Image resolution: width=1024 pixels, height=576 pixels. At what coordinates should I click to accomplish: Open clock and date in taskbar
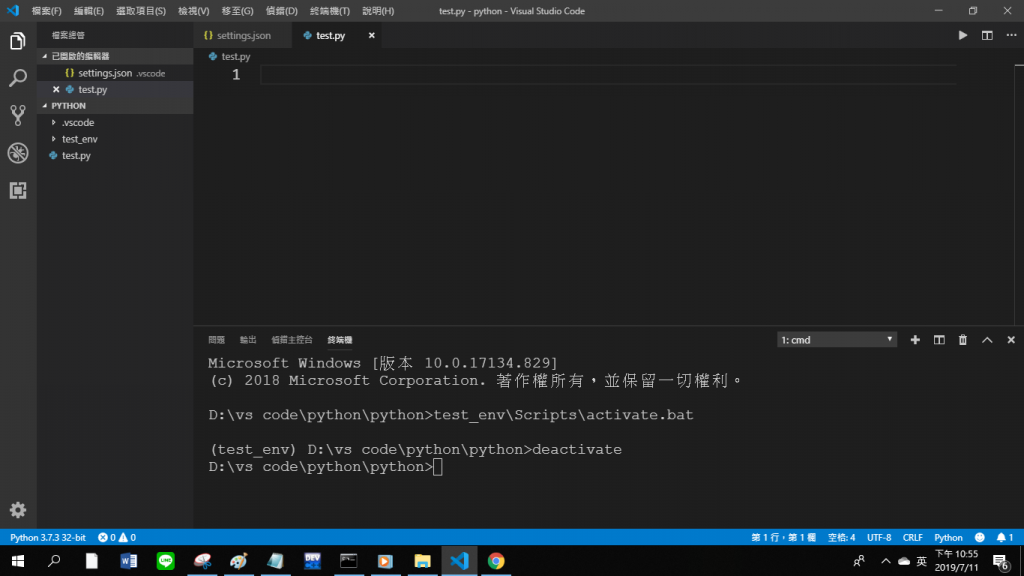tap(957, 561)
